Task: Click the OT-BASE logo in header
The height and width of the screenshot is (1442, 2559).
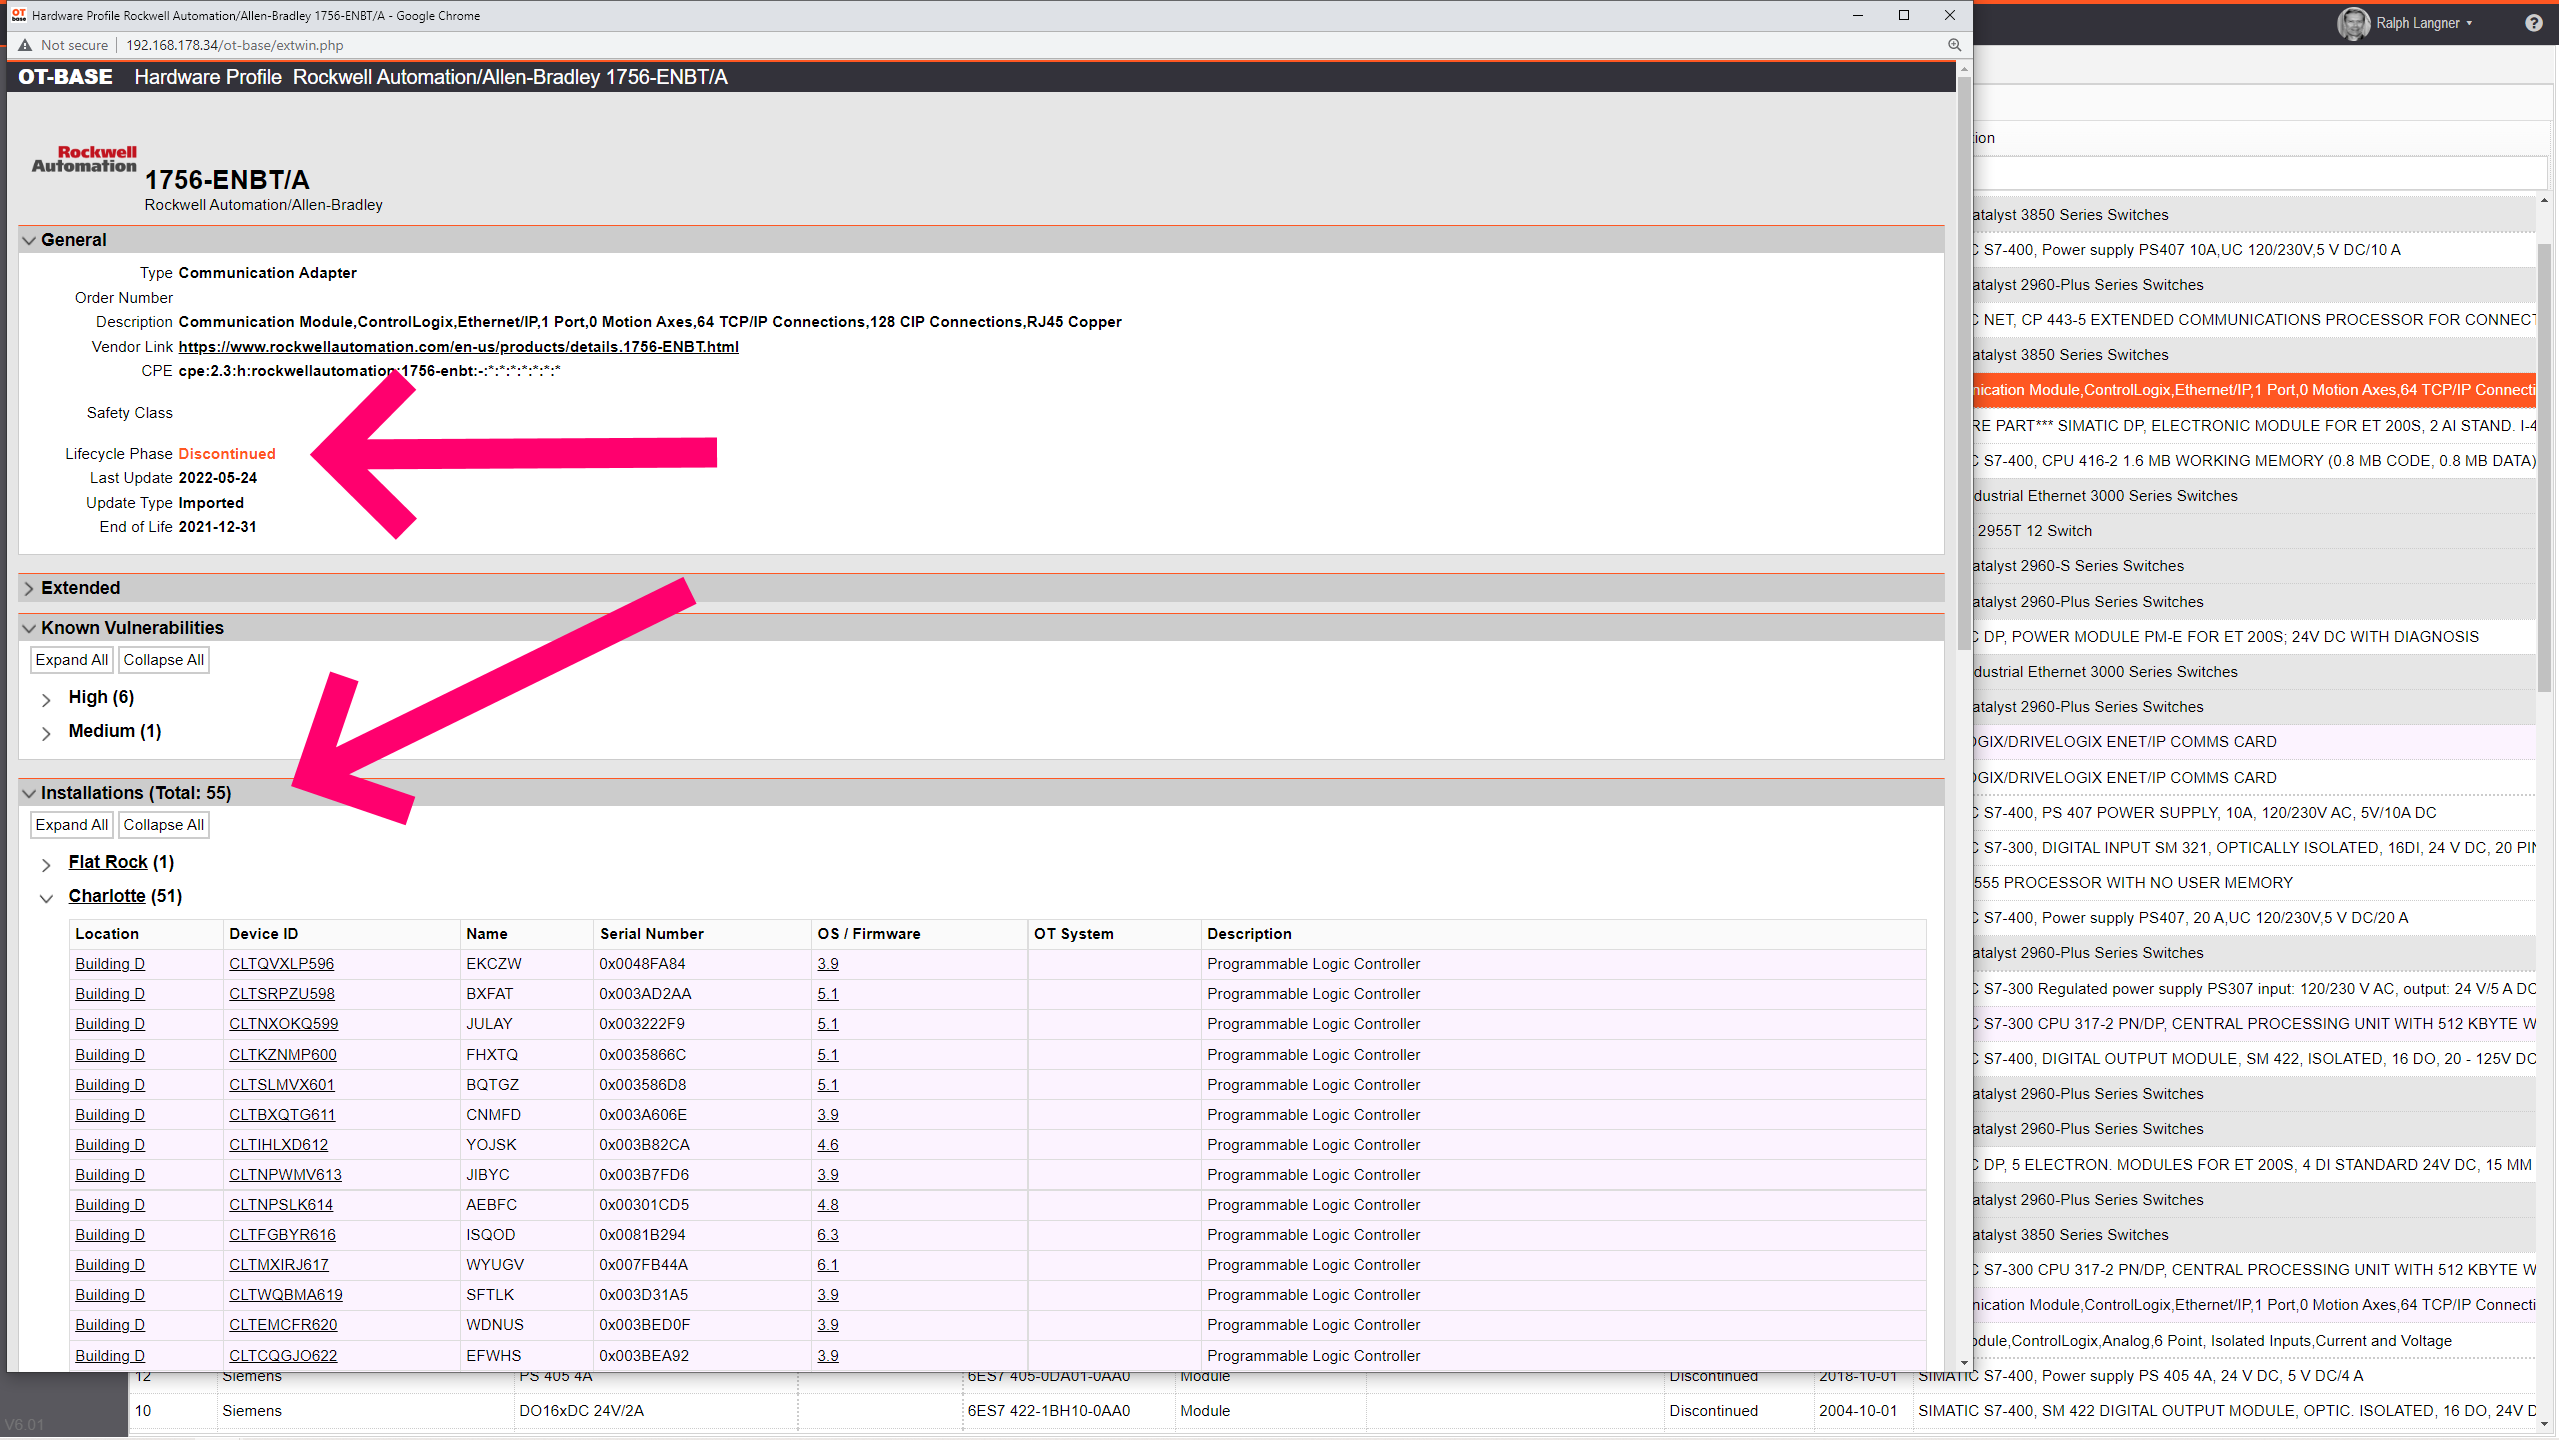Action: pyautogui.click(x=65, y=77)
